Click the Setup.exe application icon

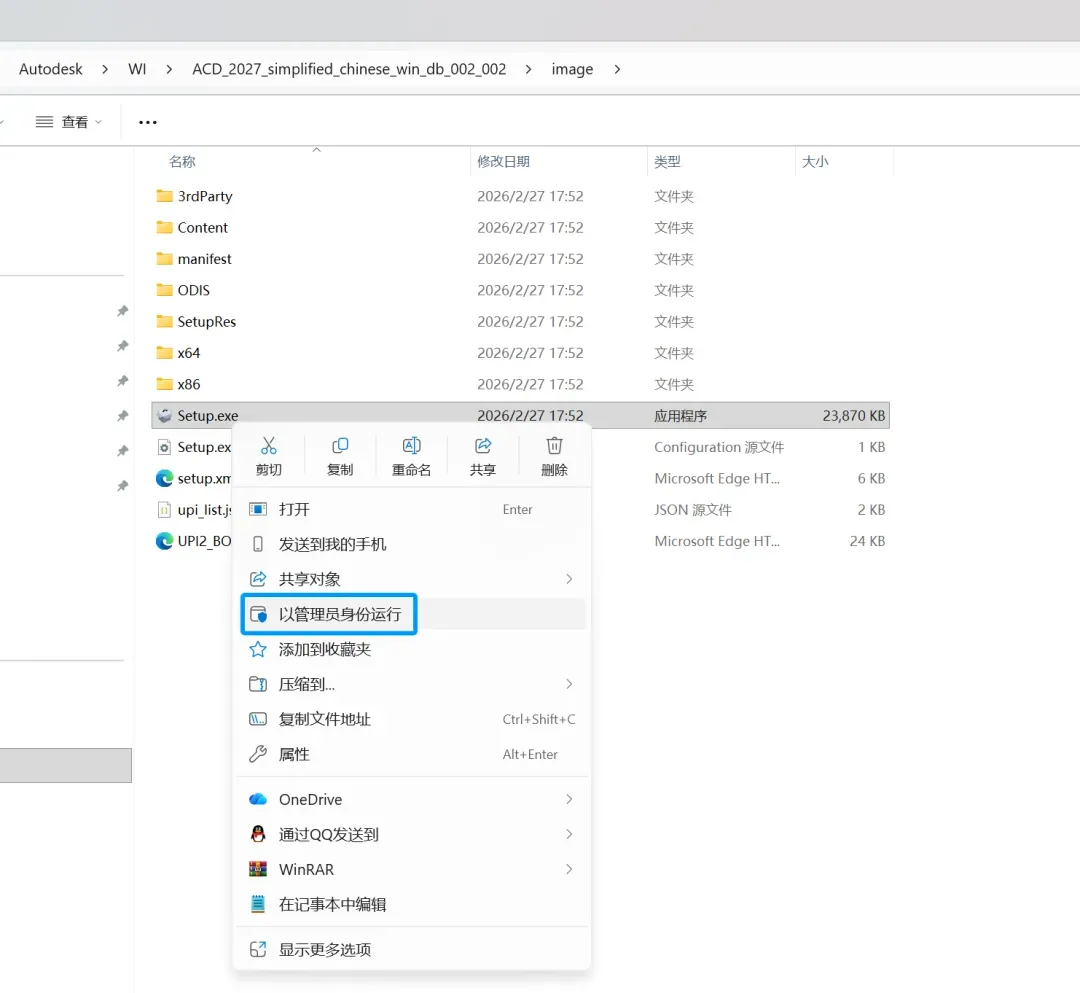(x=164, y=416)
